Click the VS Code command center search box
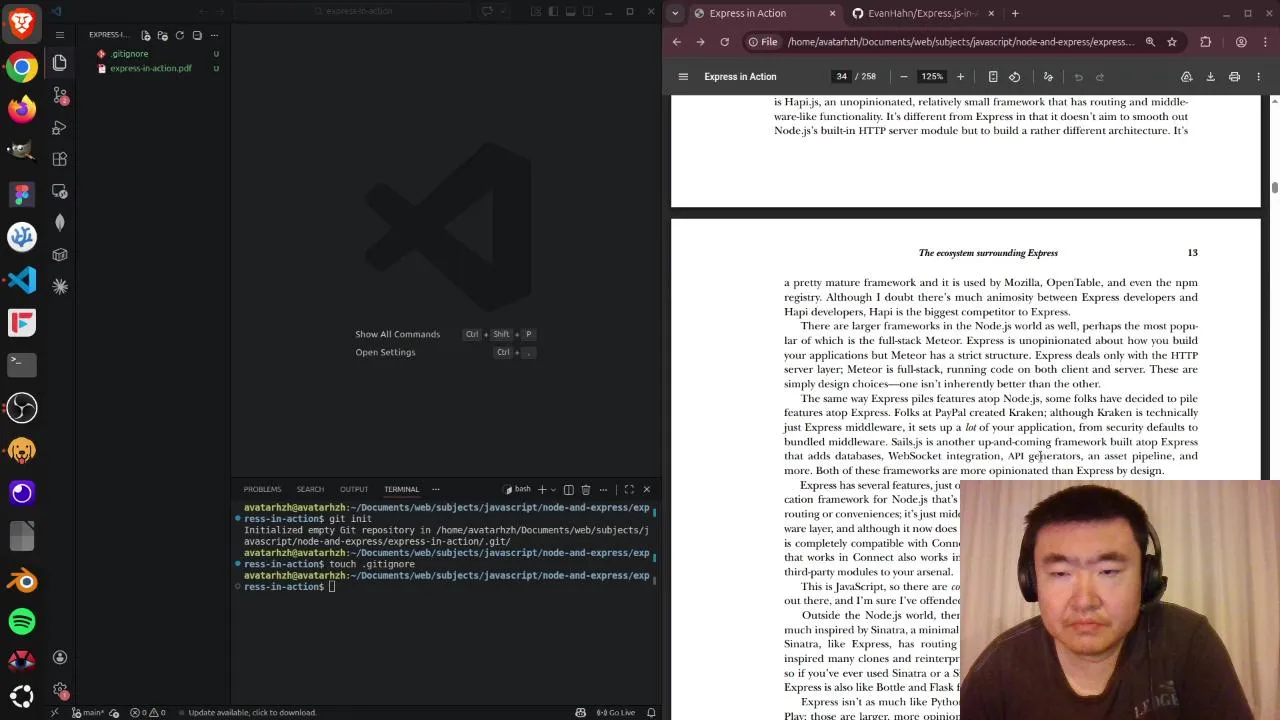Image resolution: width=1280 pixels, height=720 pixels. 355,11
